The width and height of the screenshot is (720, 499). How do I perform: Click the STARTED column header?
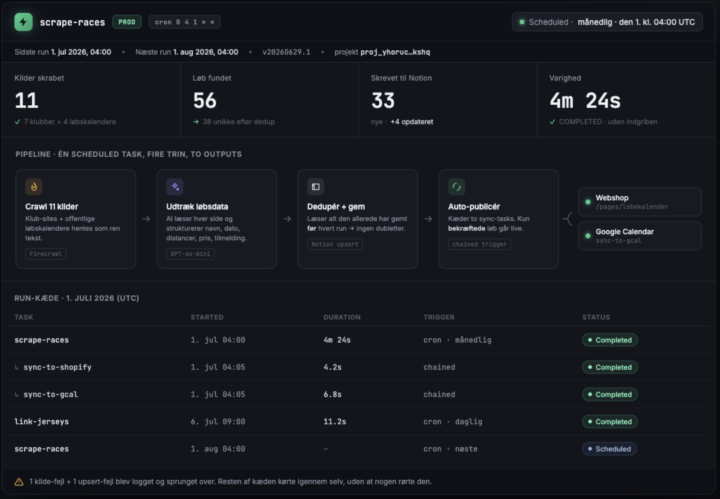[x=207, y=317]
